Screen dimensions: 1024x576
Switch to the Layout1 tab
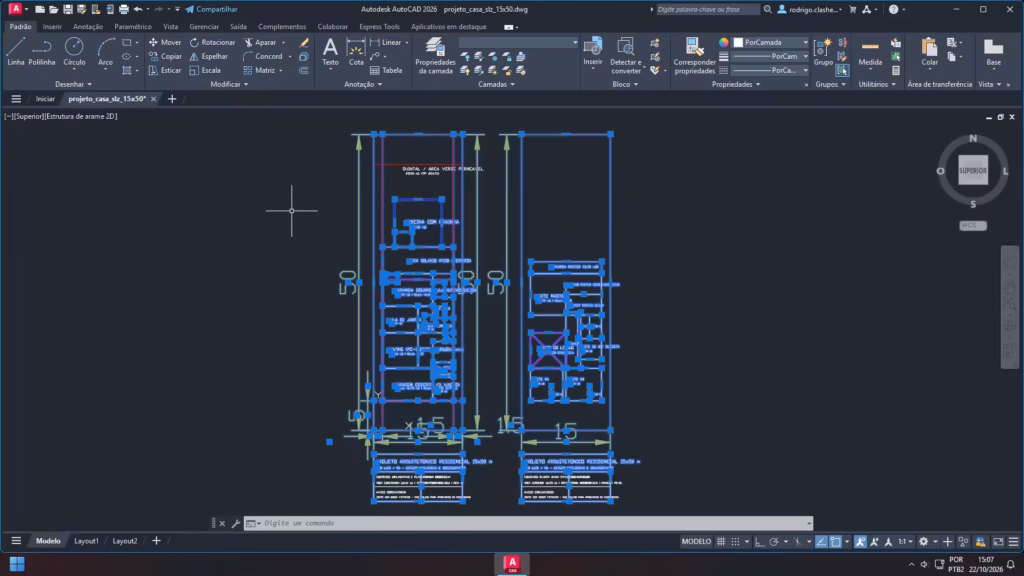tap(86, 541)
